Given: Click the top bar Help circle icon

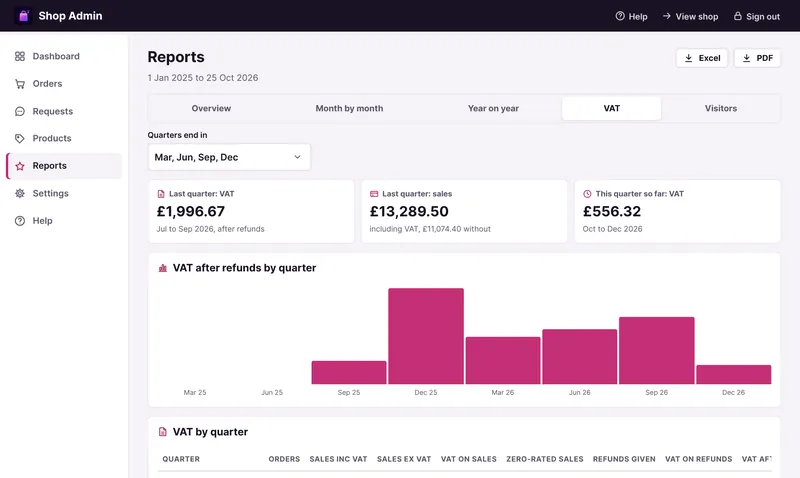Looking at the screenshot, I should click(620, 16).
